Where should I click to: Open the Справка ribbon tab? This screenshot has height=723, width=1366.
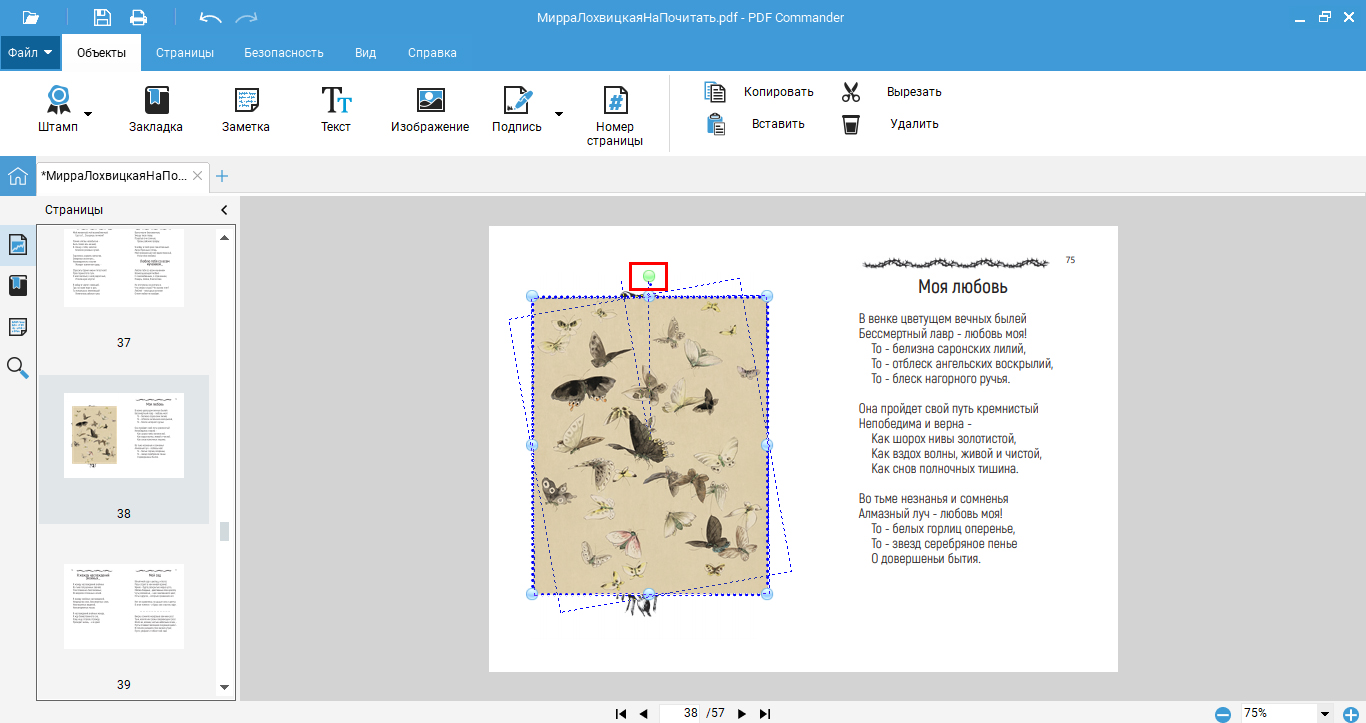pyautogui.click(x=432, y=53)
